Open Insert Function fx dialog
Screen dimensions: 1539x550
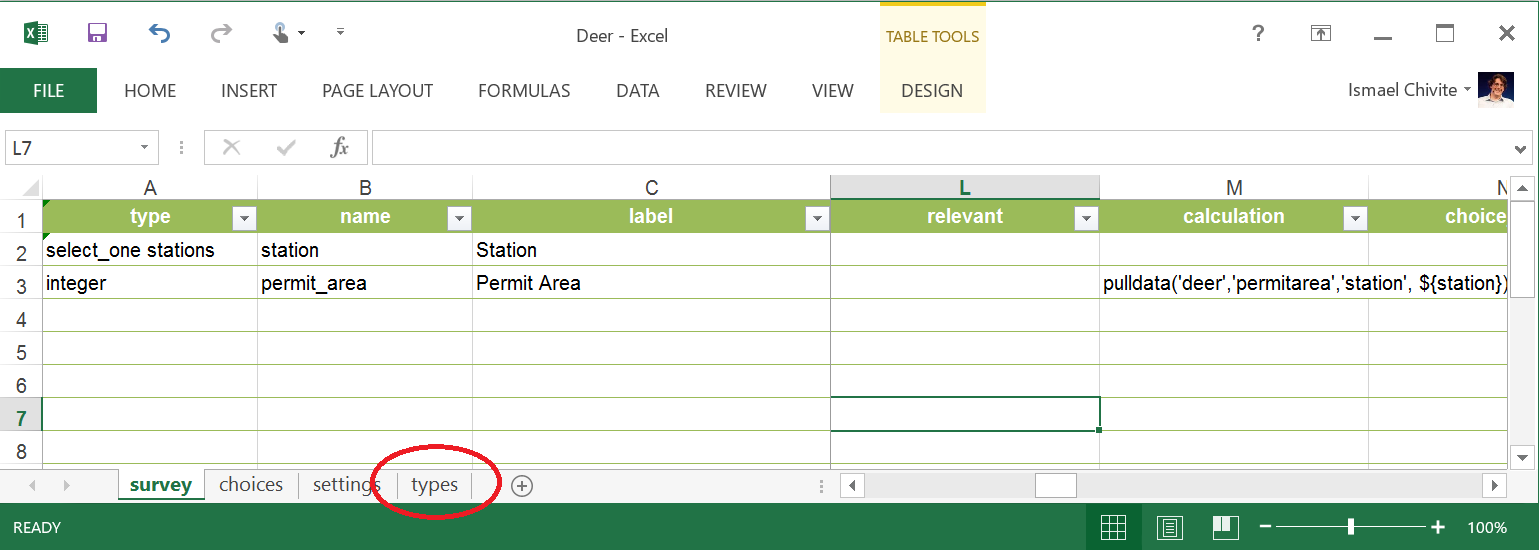pos(340,148)
